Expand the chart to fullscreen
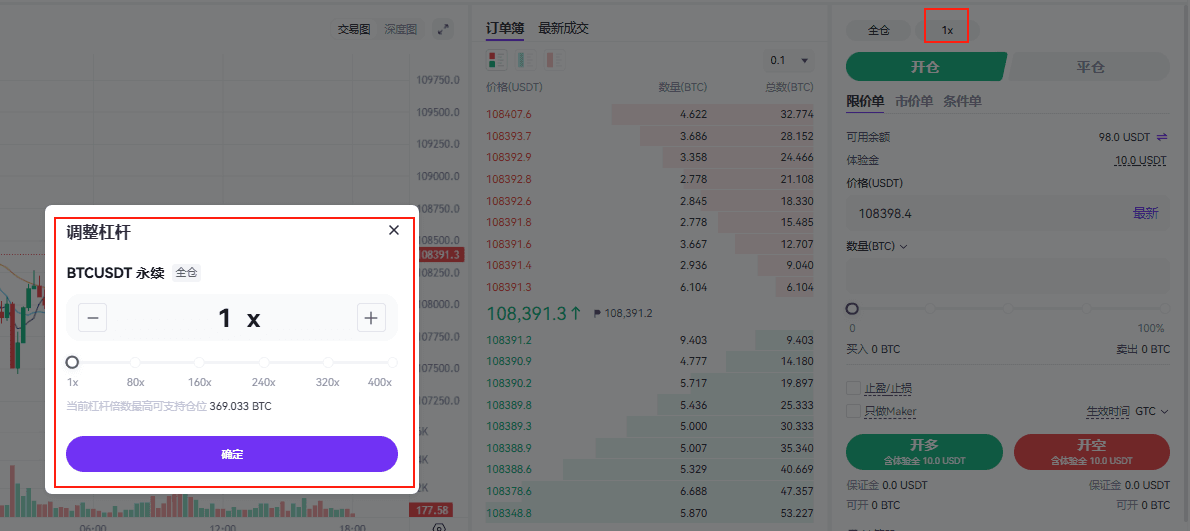The width and height of the screenshot is (1190, 531). coord(444,30)
